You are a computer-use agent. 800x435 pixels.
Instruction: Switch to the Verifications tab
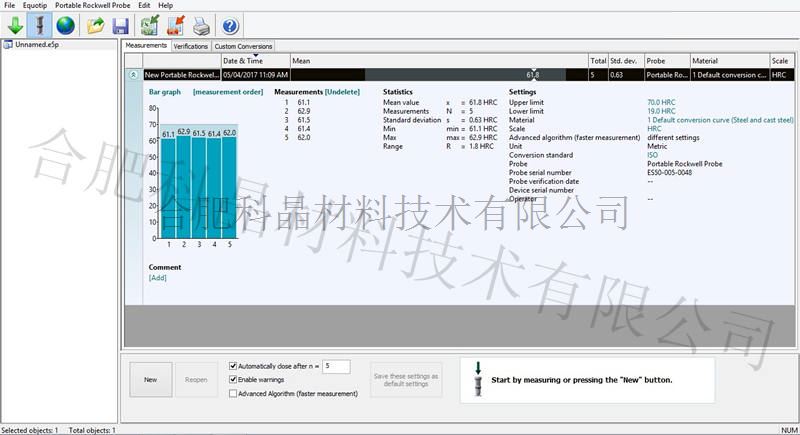[x=190, y=46]
